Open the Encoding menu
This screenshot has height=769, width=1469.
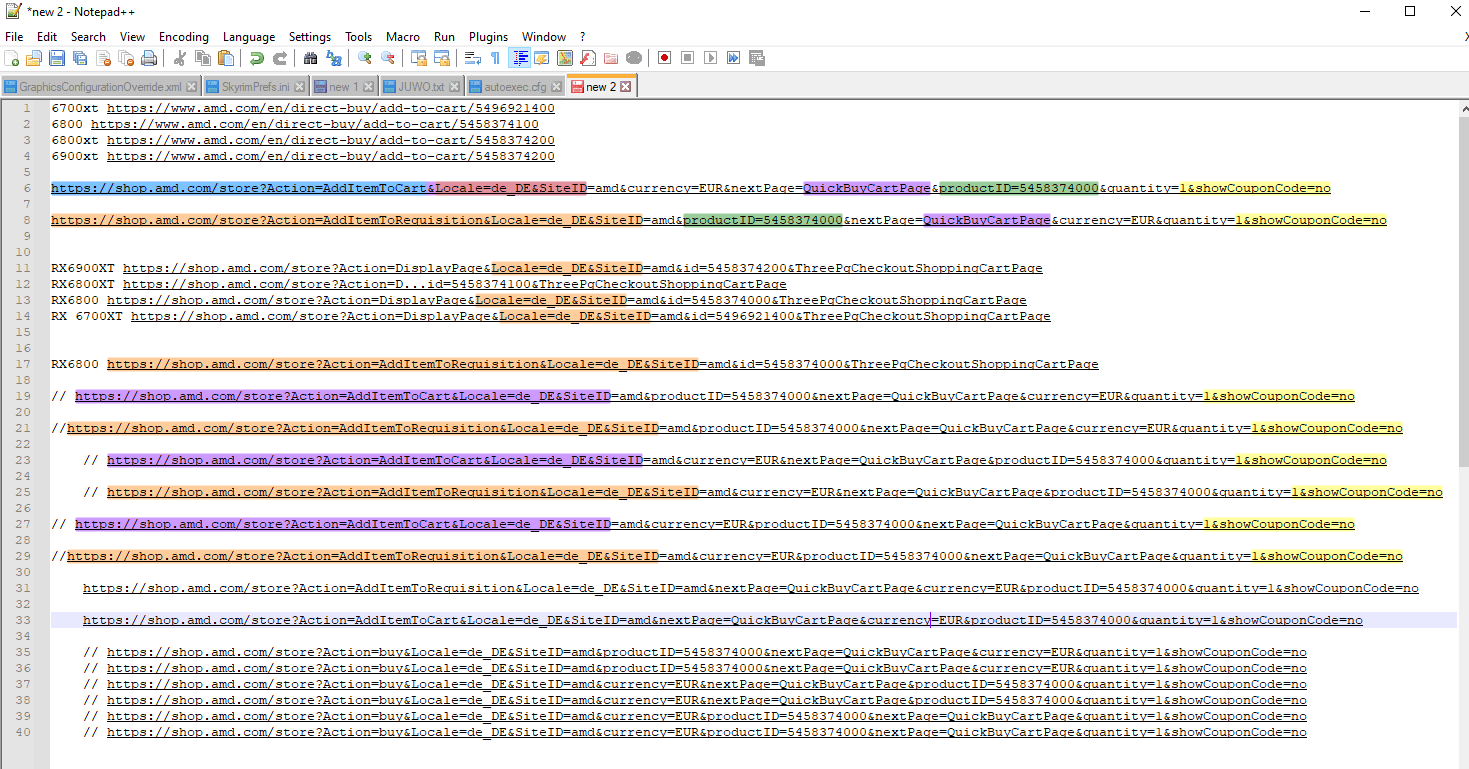click(184, 36)
